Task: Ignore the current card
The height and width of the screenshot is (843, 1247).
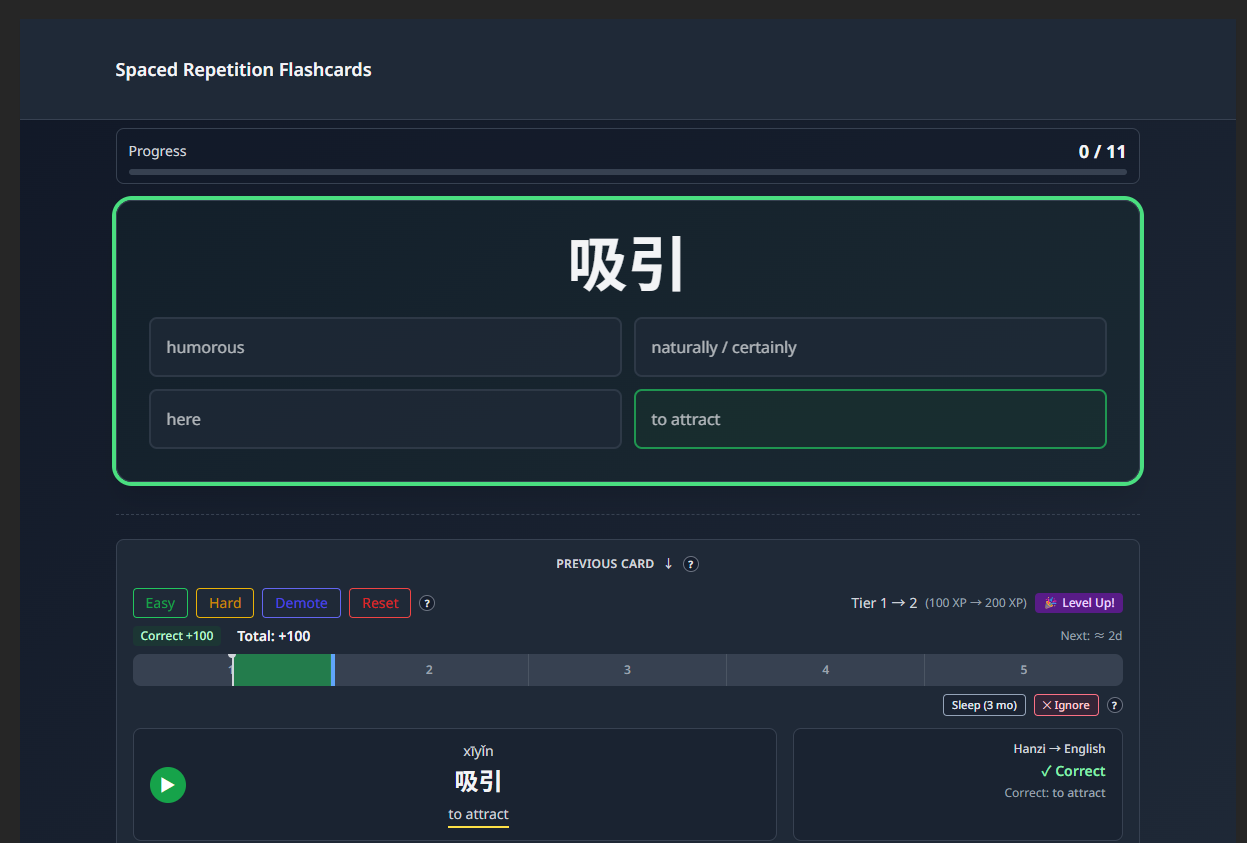Action: [1066, 705]
